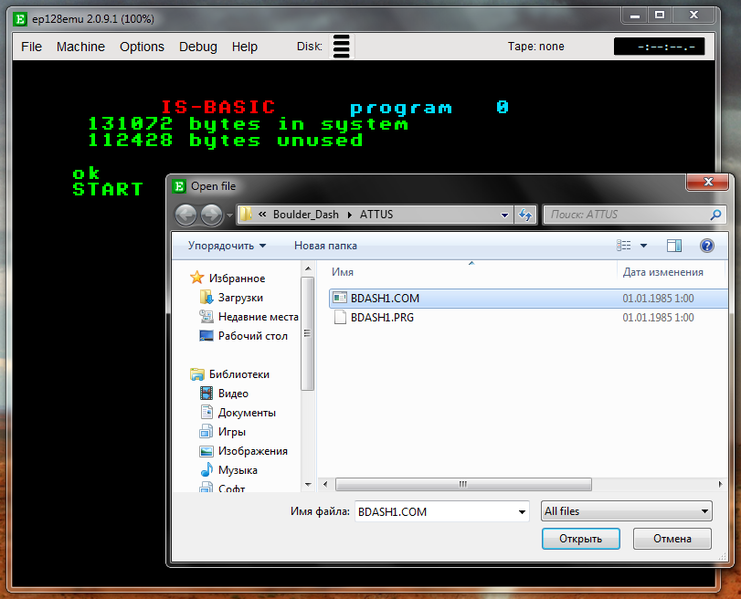The image size is (741, 599).
Task: Select Библиотеки in the navigation pane
Action: click(x=239, y=374)
